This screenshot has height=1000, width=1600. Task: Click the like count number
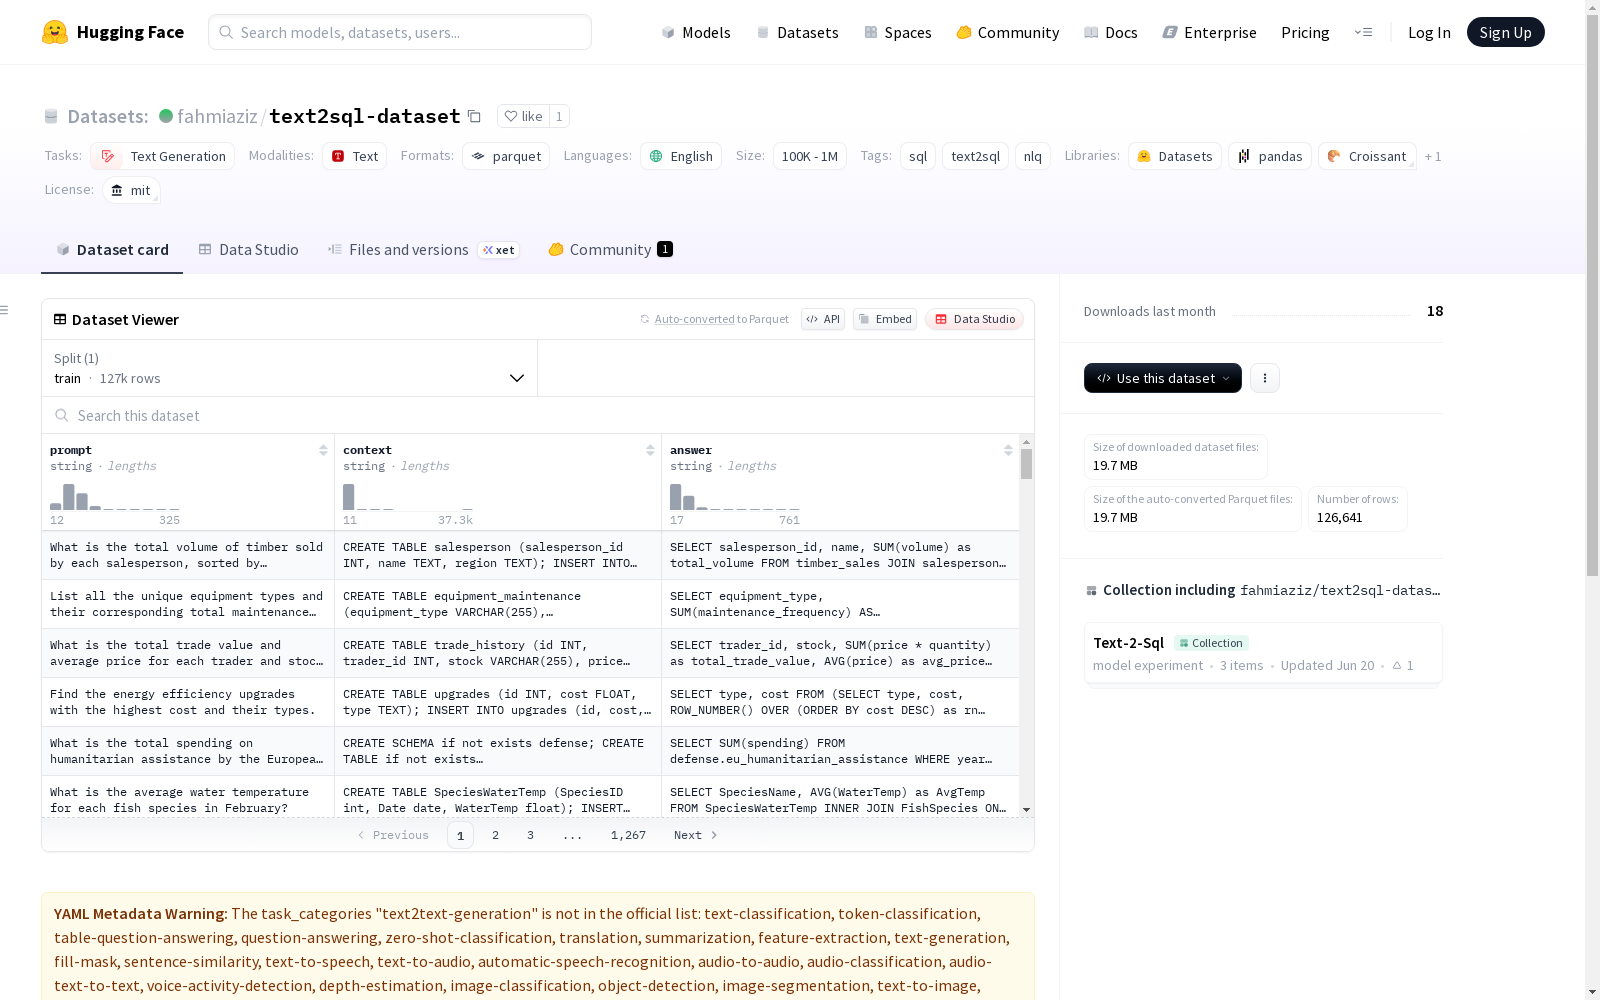[559, 116]
